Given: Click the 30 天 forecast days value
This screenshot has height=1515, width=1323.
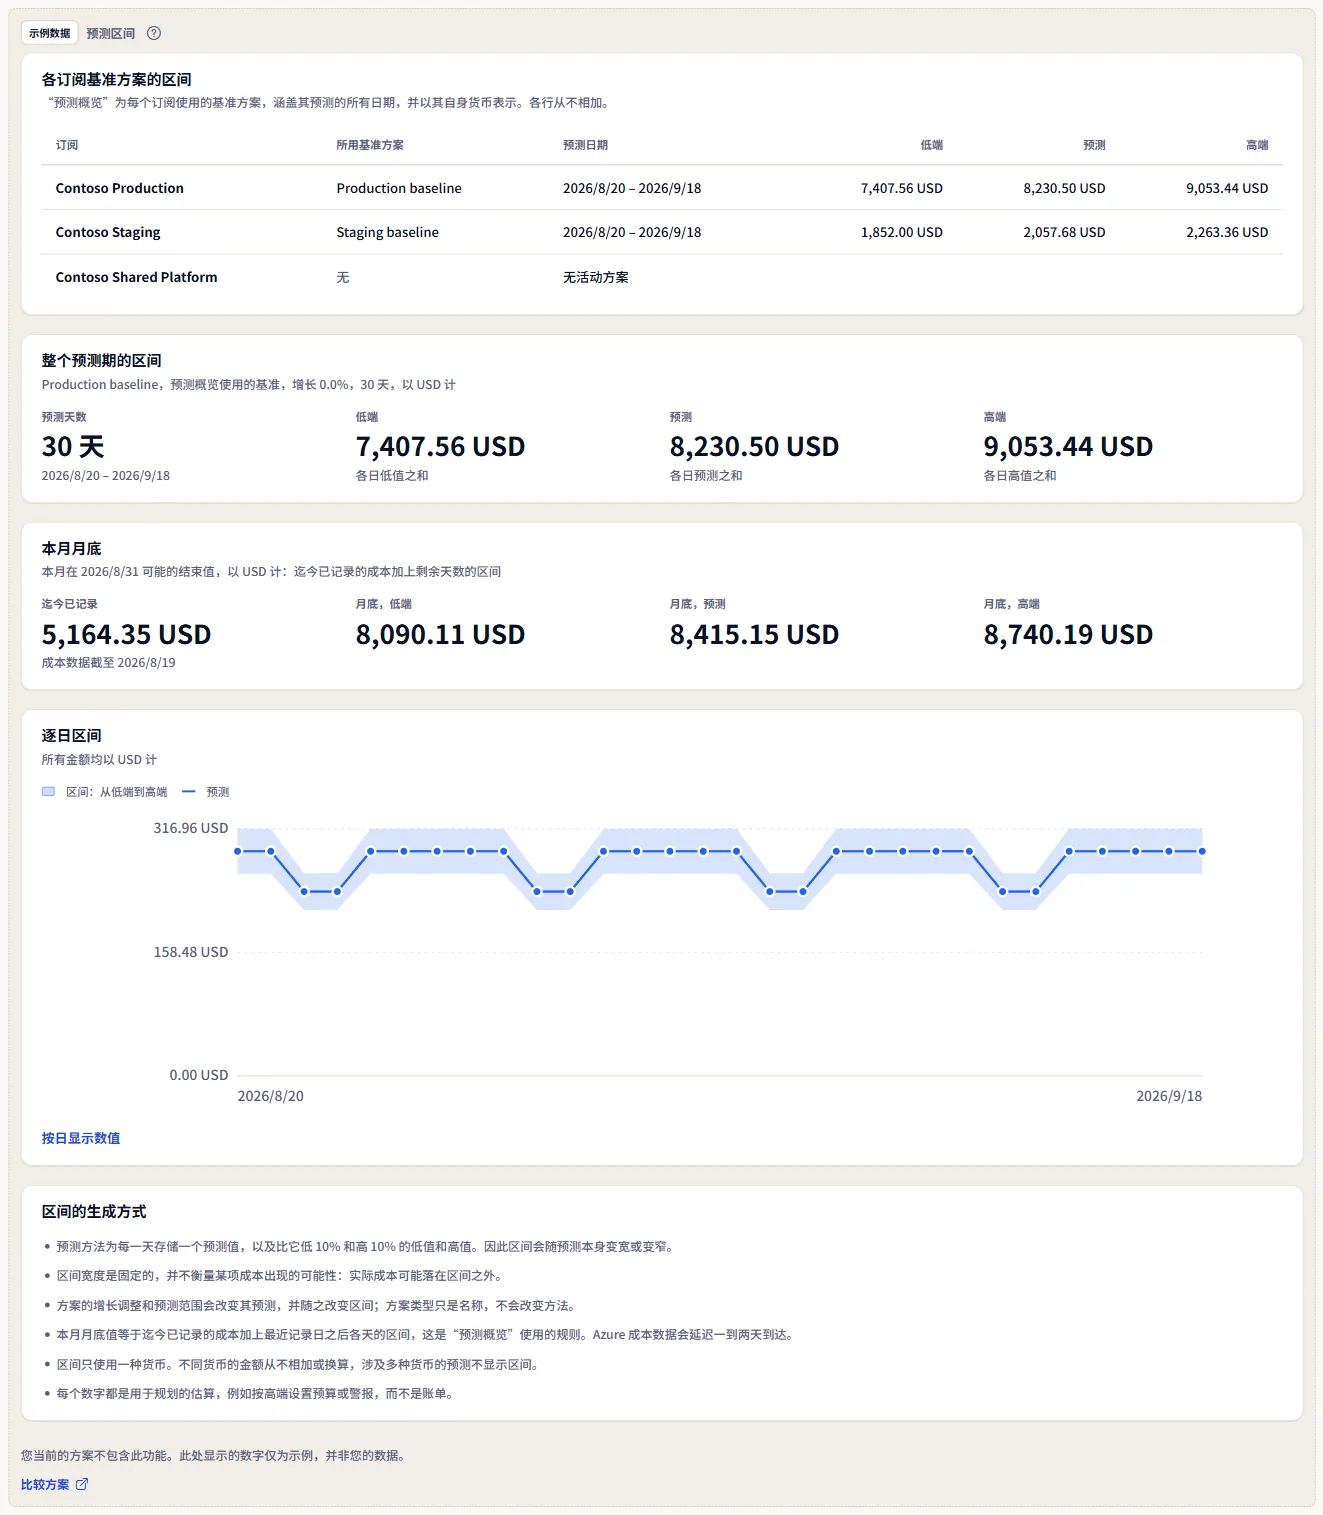Looking at the screenshot, I should click(73, 446).
